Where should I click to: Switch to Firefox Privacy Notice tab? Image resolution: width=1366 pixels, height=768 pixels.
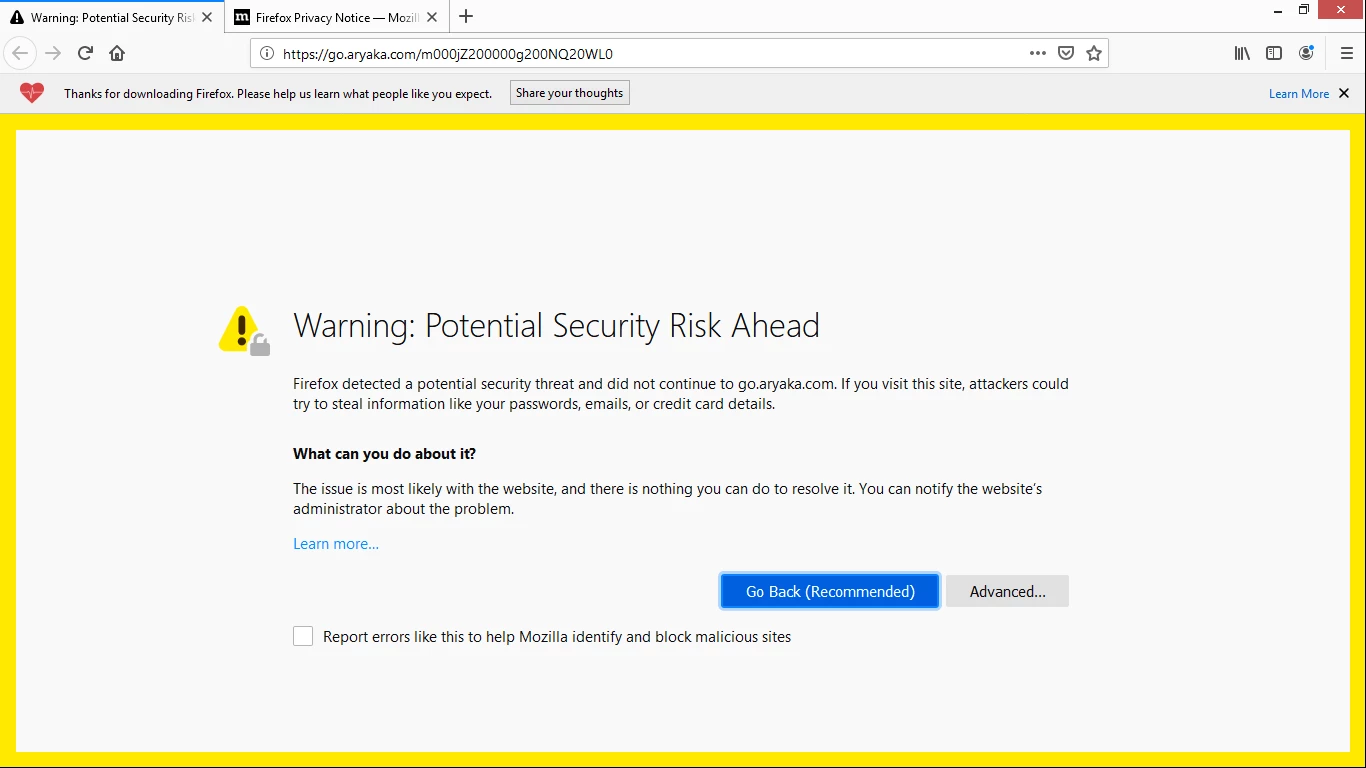[337, 17]
